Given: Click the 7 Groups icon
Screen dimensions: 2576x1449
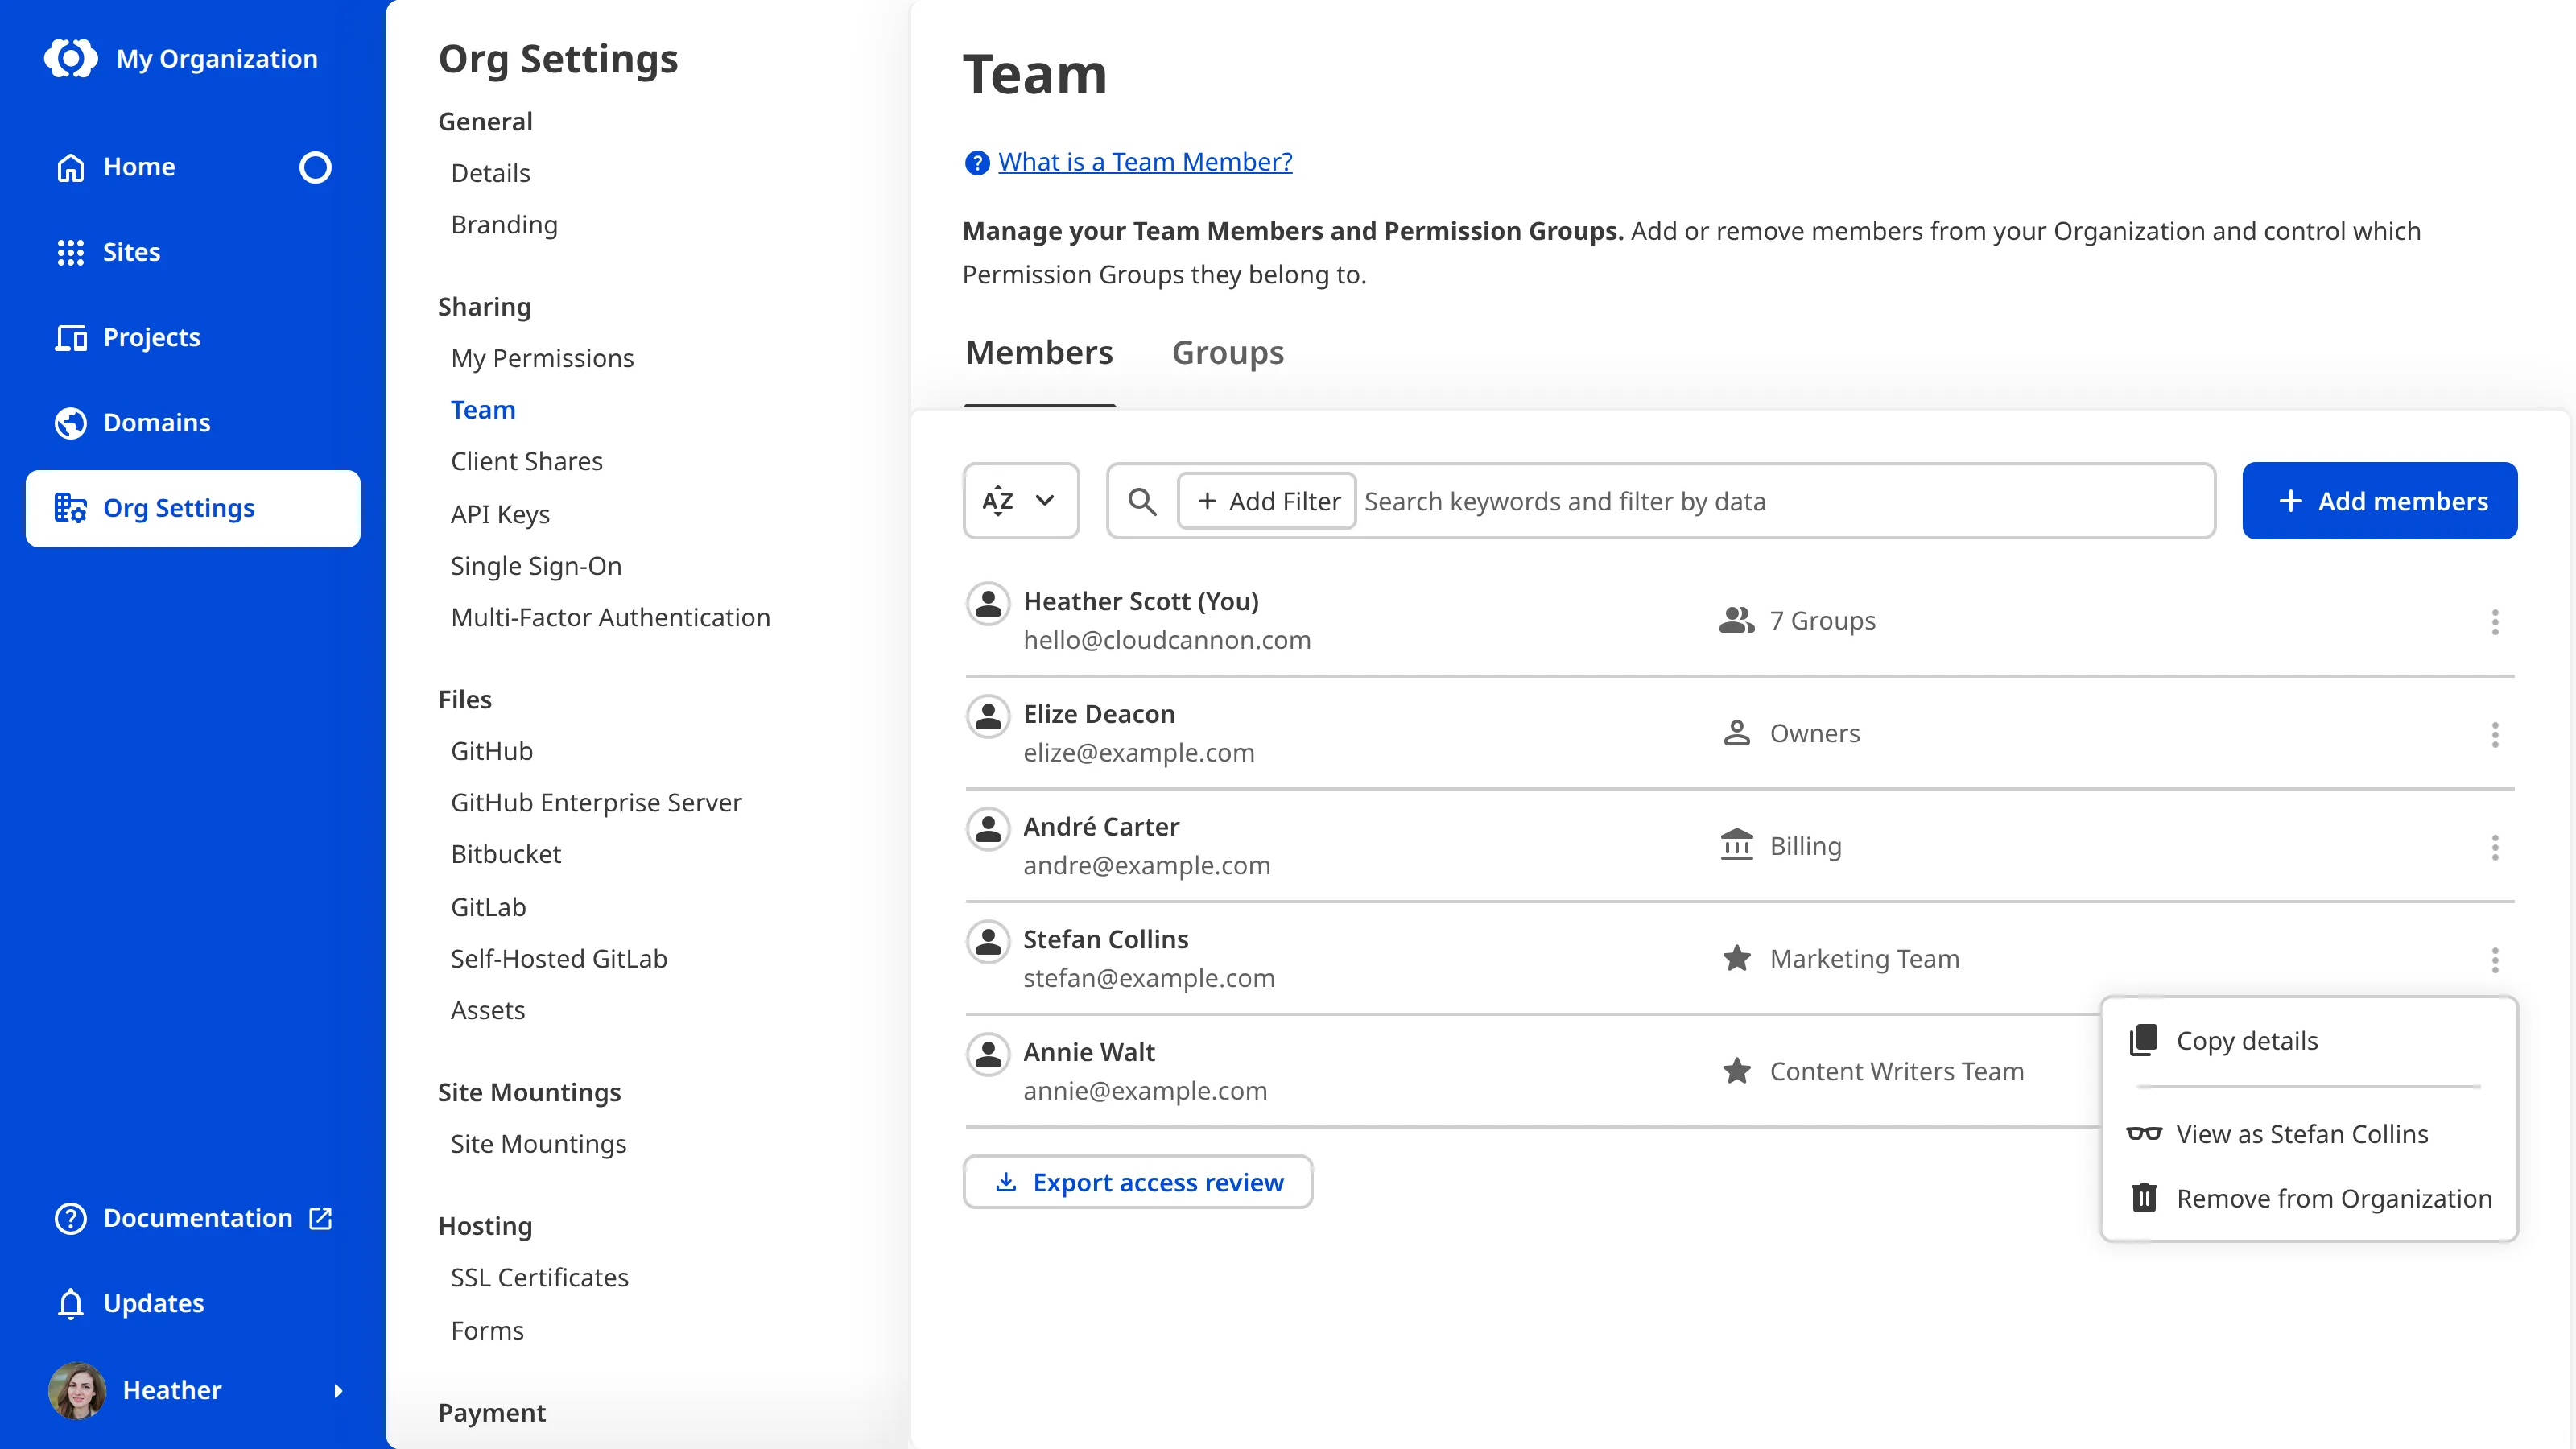Looking at the screenshot, I should pyautogui.click(x=1736, y=620).
